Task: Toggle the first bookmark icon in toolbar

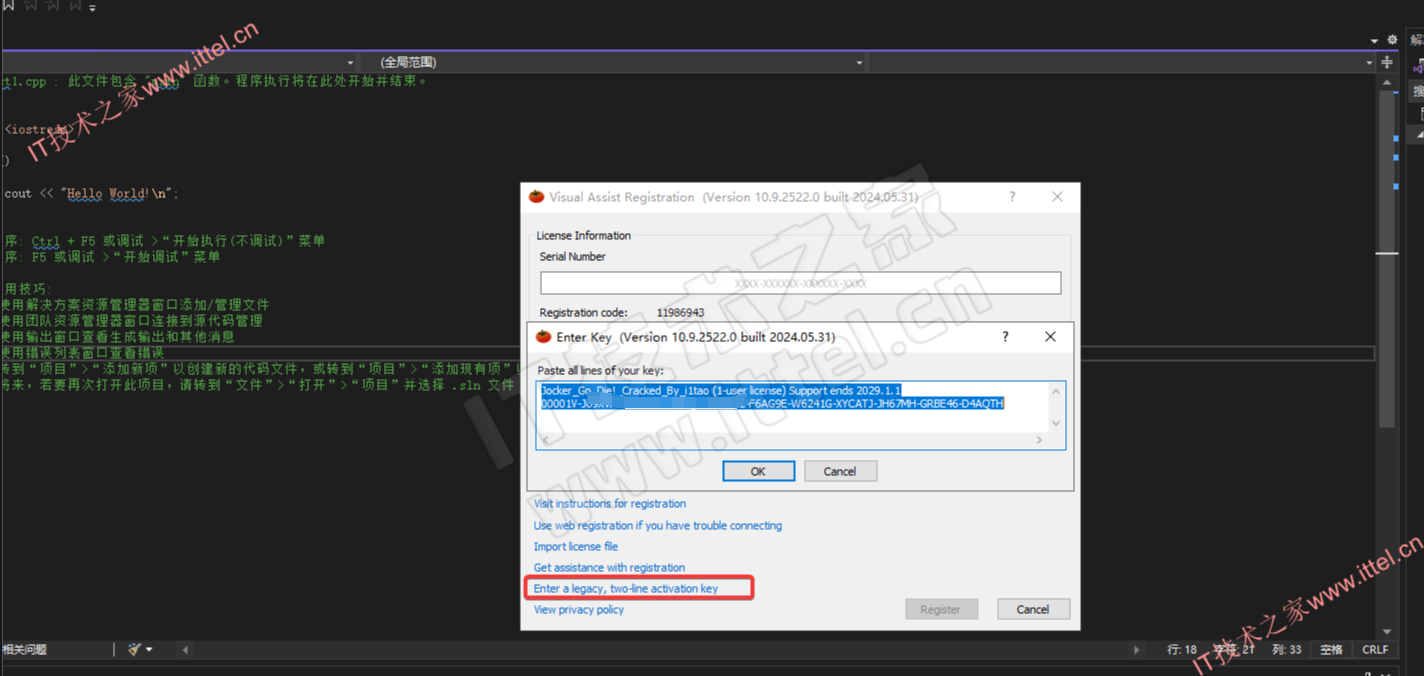Action: 10,5
